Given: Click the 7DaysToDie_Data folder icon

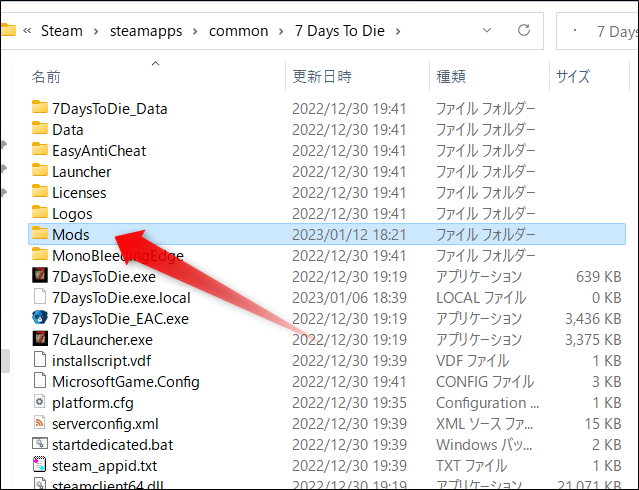Looking at the screenshot, I should click(40, 107).
